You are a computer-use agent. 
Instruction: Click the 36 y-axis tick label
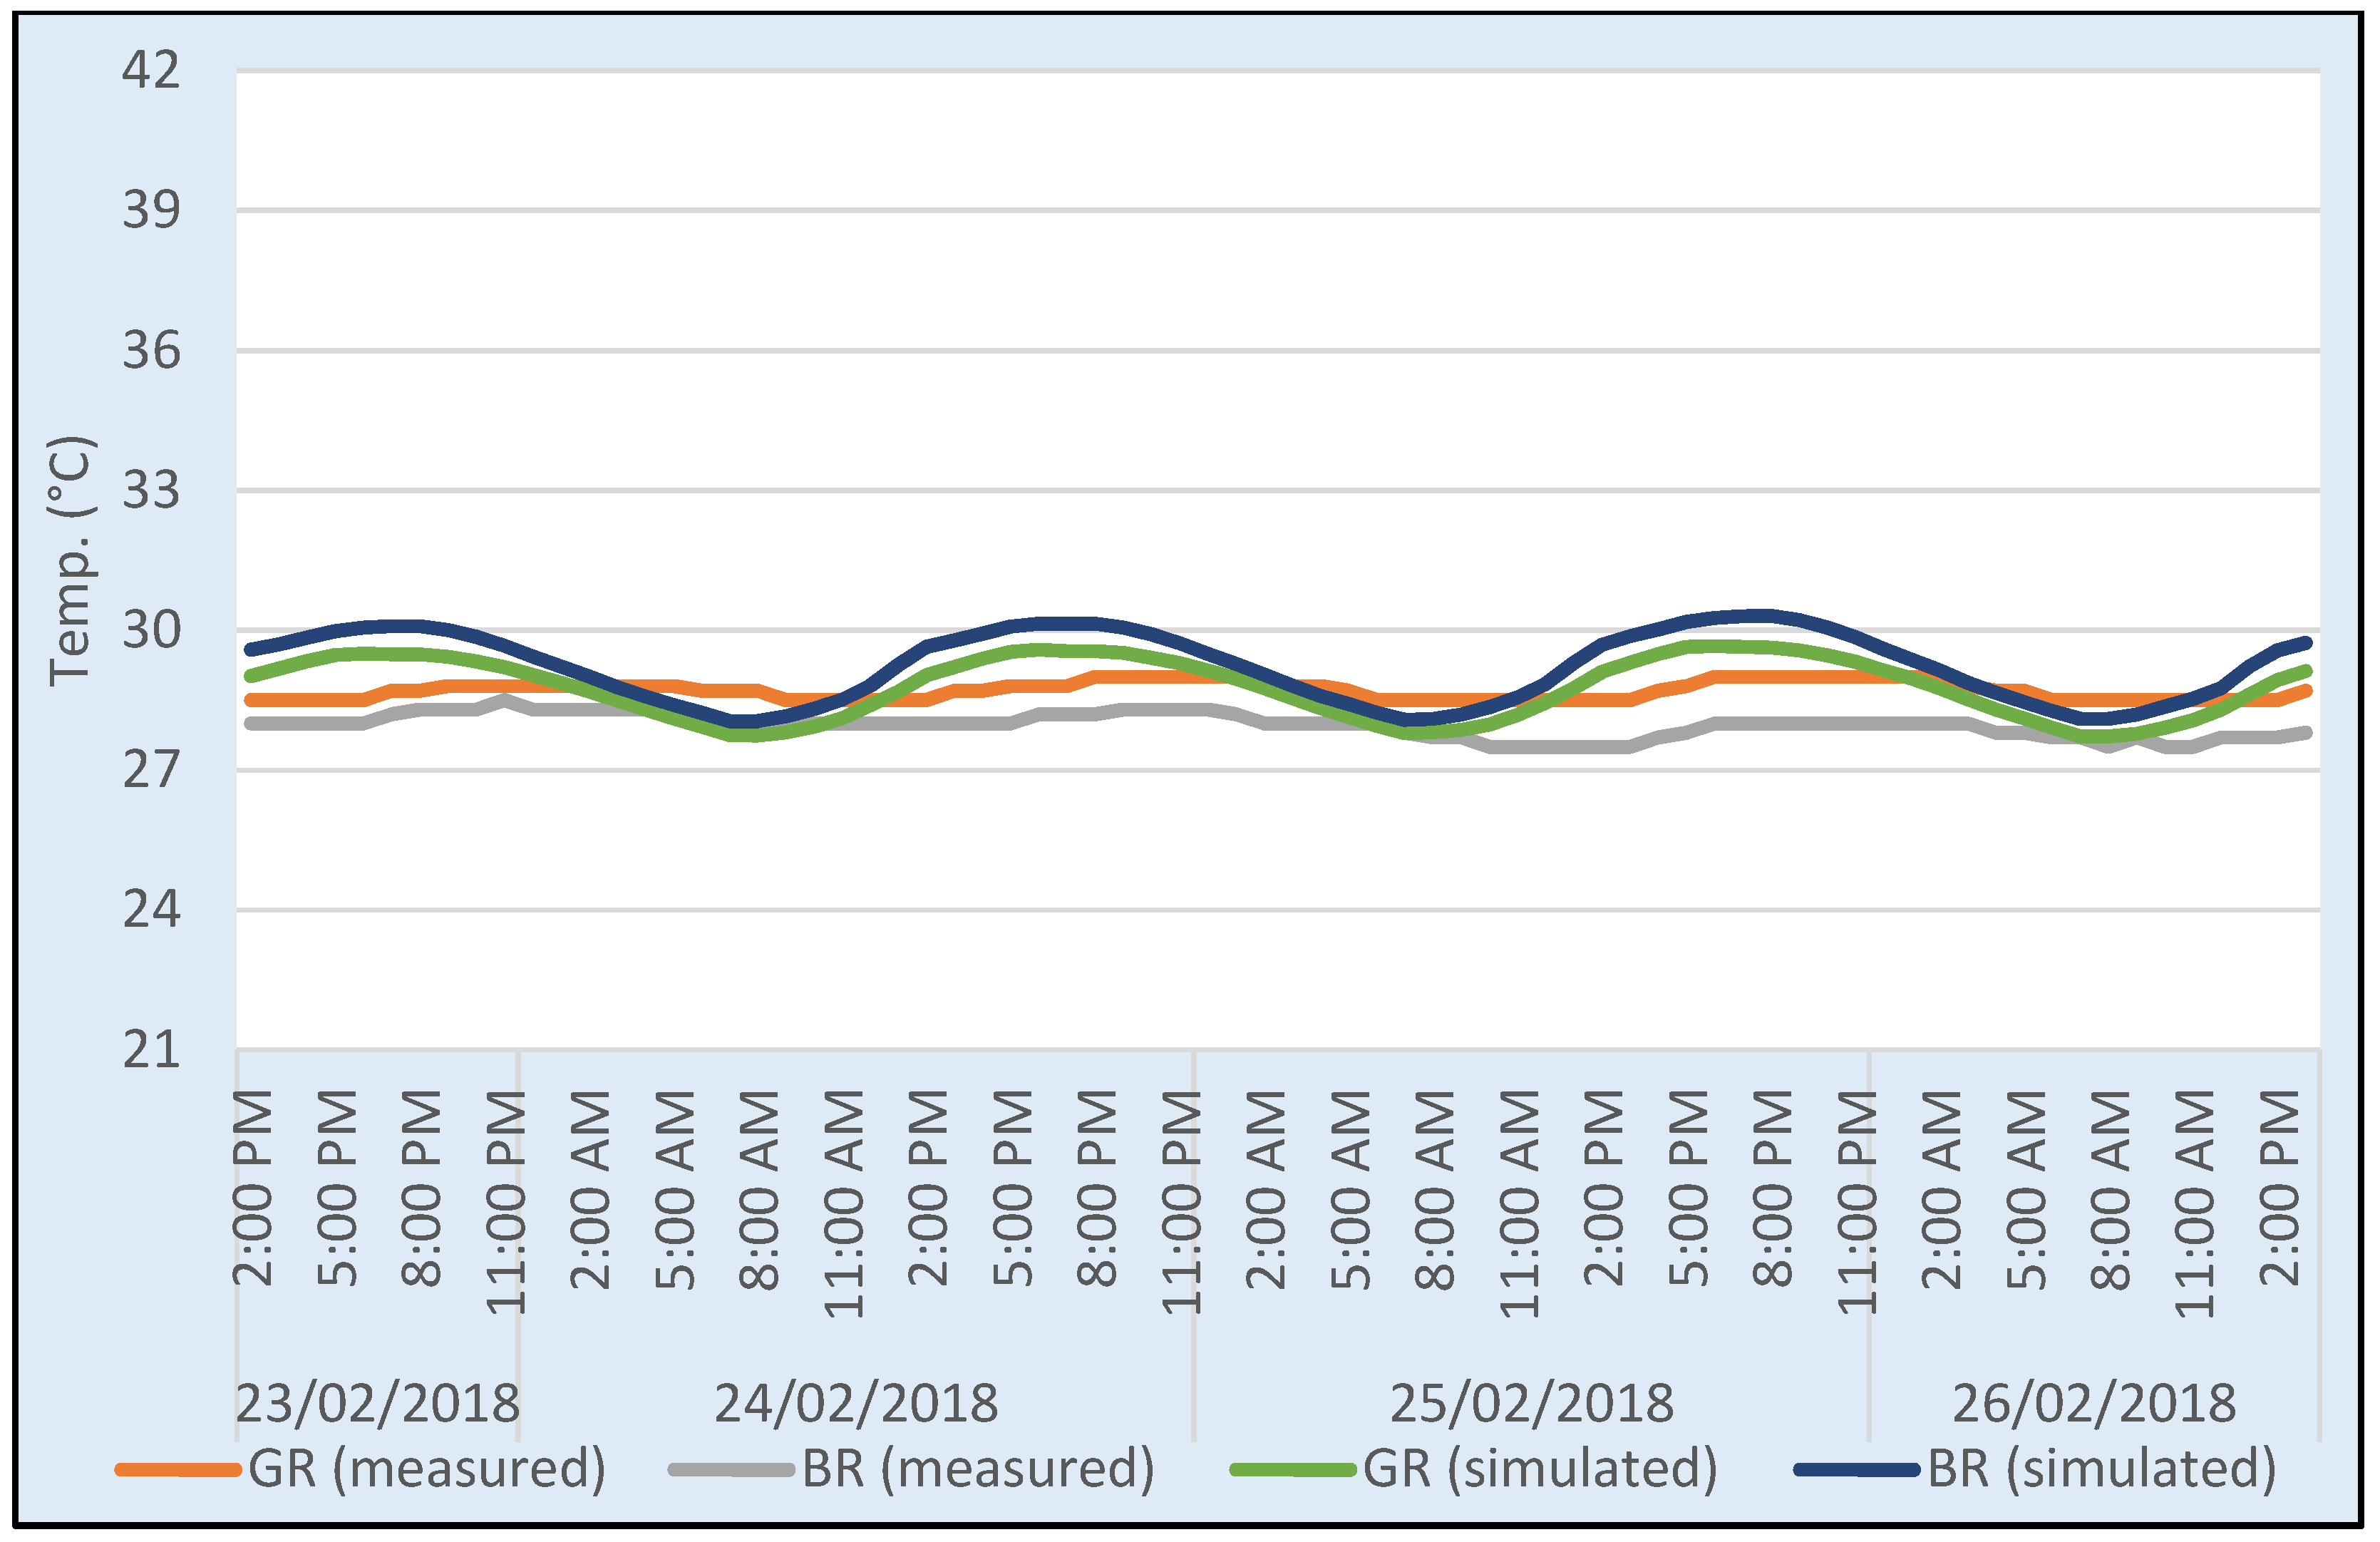[x=151, y=351]
